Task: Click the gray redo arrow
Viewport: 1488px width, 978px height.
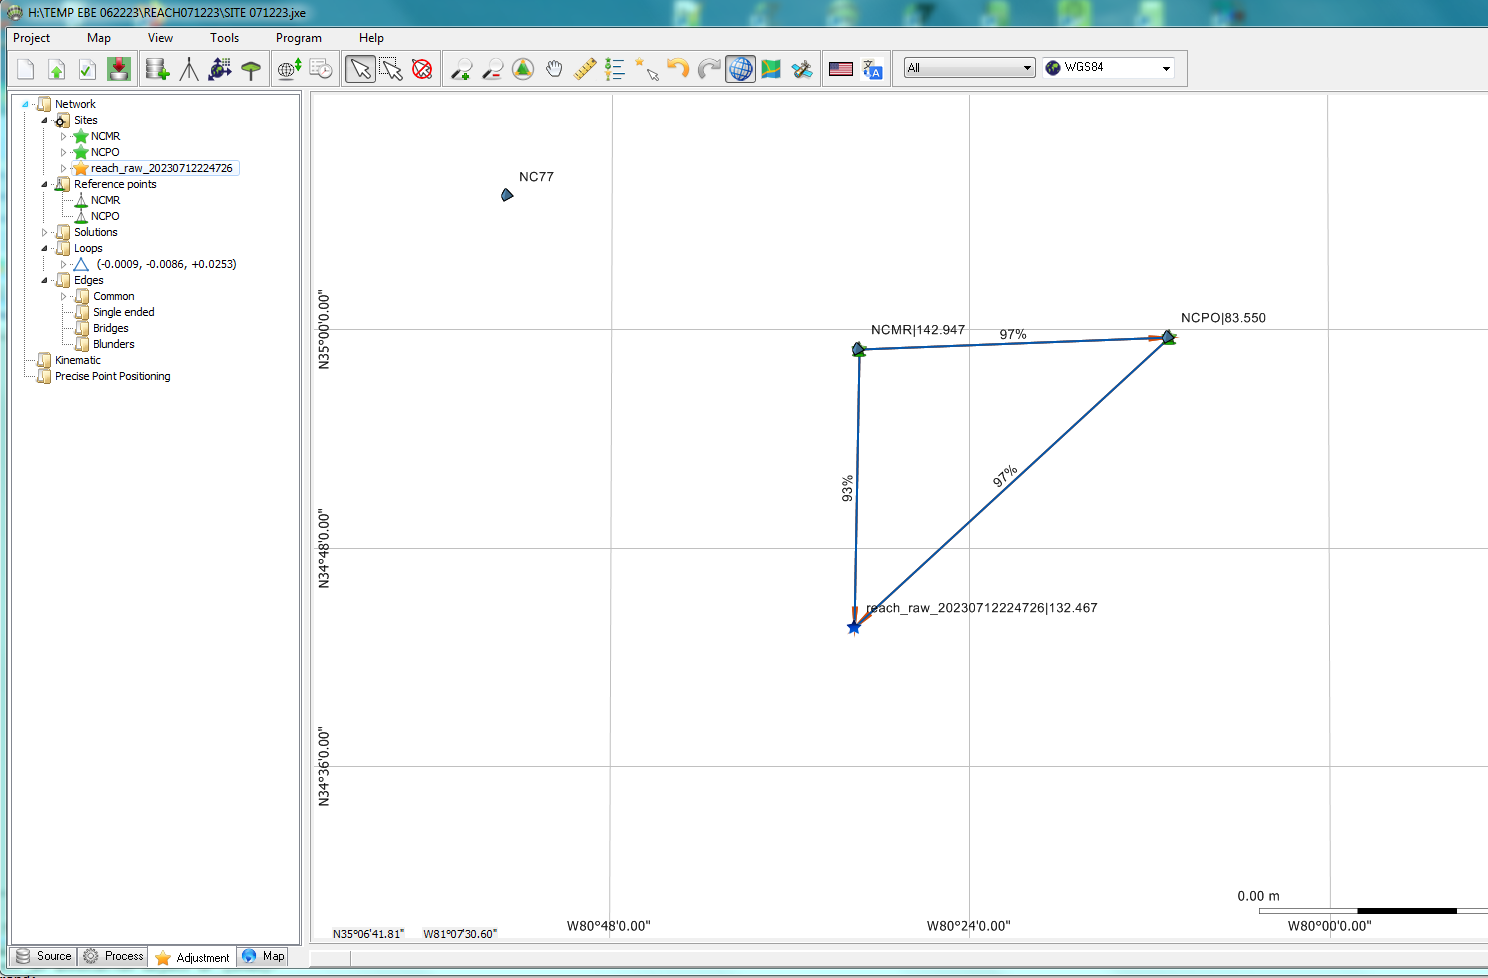Action: (x=709, y=69)
